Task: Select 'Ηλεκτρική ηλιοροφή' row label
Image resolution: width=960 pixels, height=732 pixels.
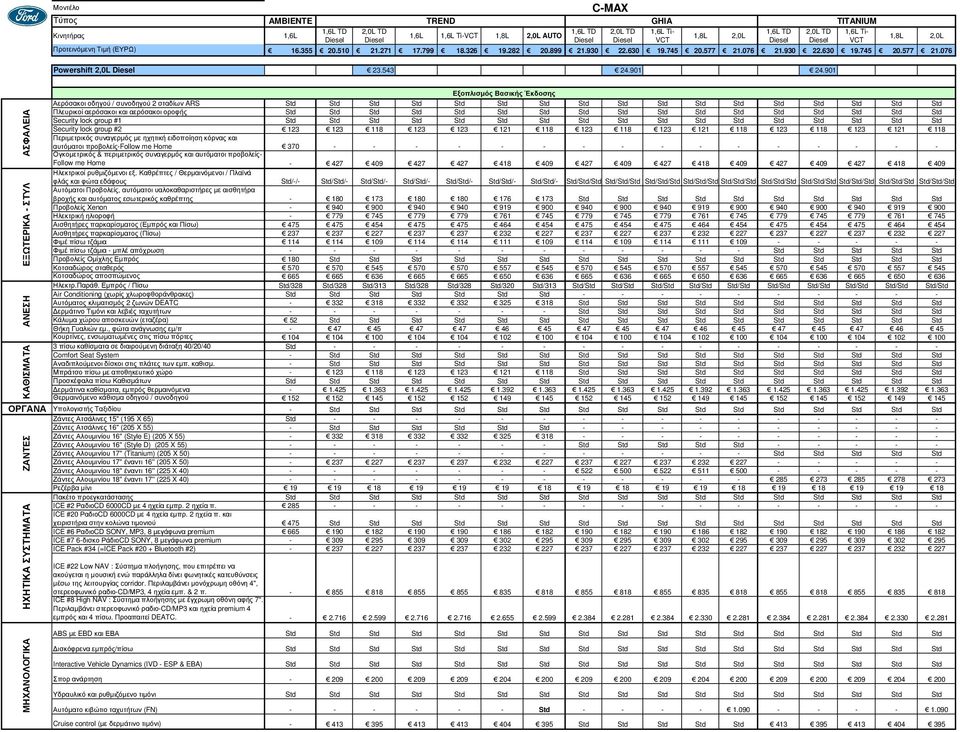Action: [84, 216]
